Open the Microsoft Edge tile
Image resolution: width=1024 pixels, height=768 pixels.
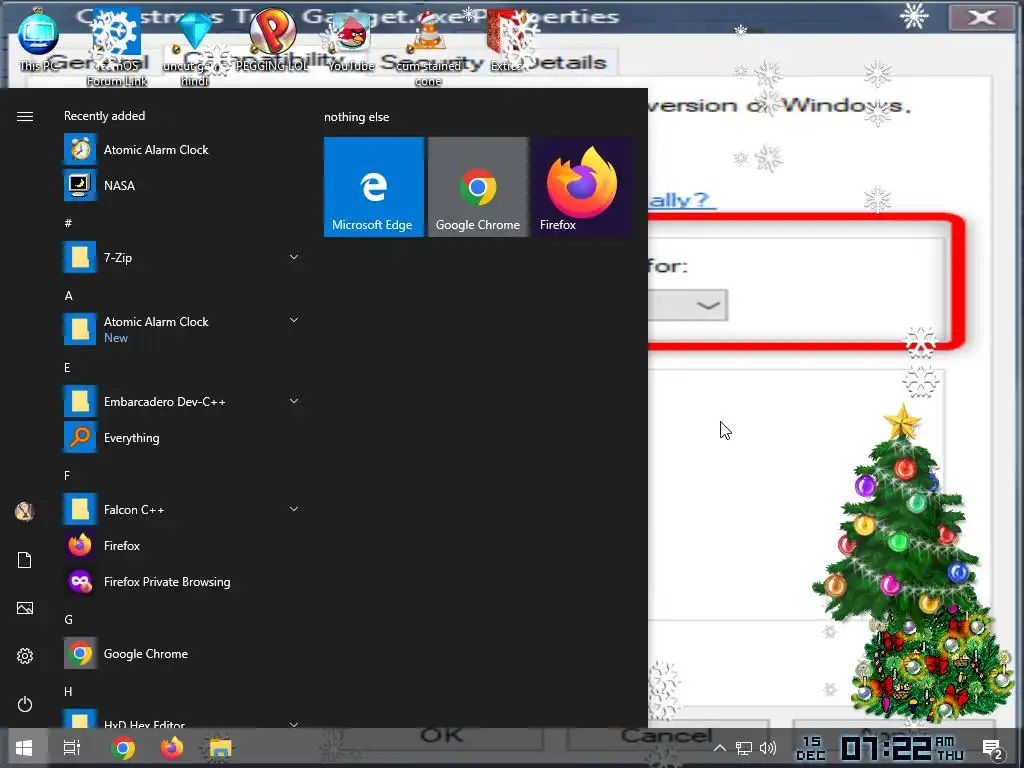374,187
